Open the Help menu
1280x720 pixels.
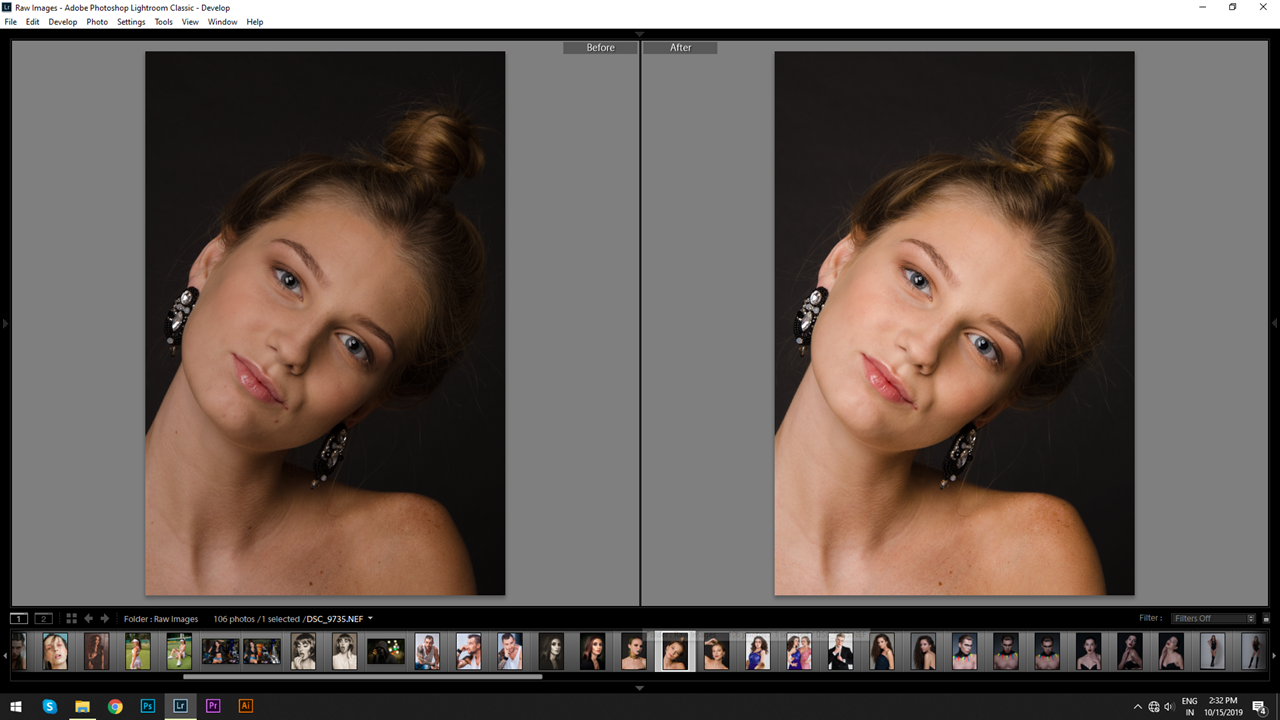255,22
